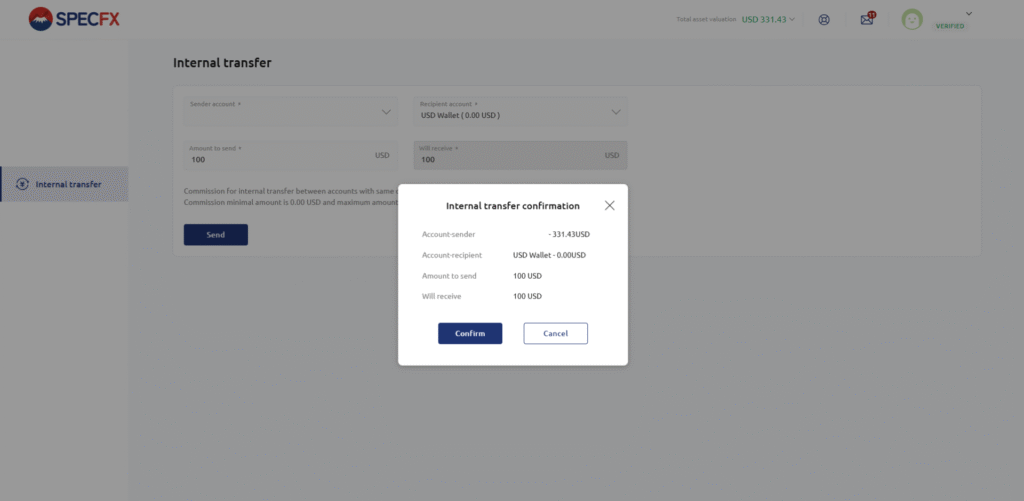The height and width of the screenshot is (501, 1024).
Task: Open the mail inbox envelope icon
Action: pos(866,19)
